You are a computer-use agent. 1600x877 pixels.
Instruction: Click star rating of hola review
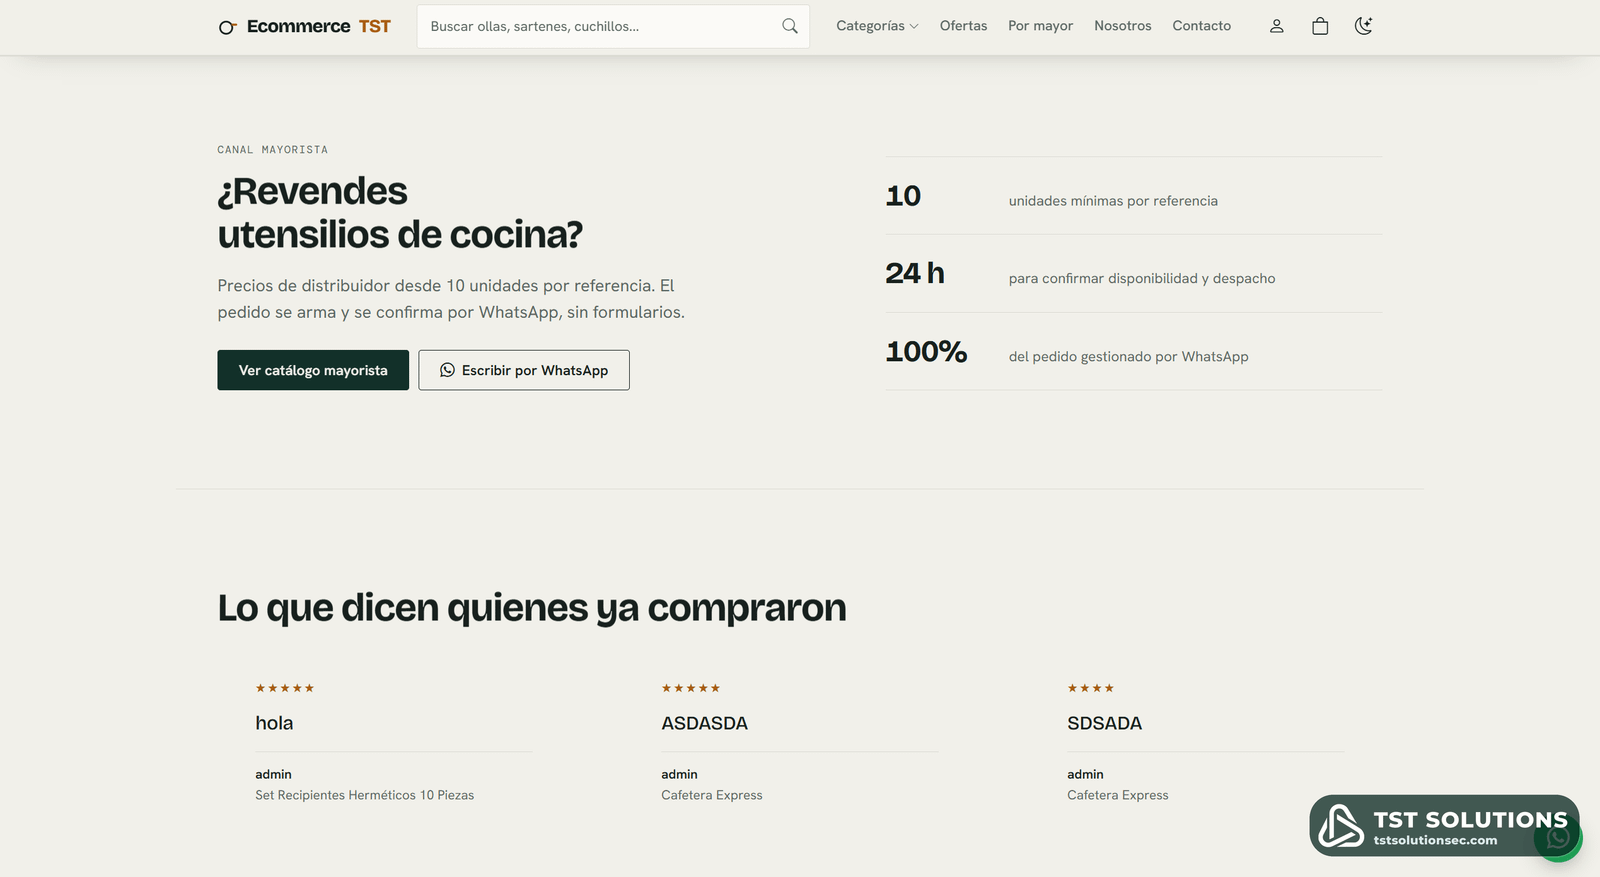[x=285, y=688]
